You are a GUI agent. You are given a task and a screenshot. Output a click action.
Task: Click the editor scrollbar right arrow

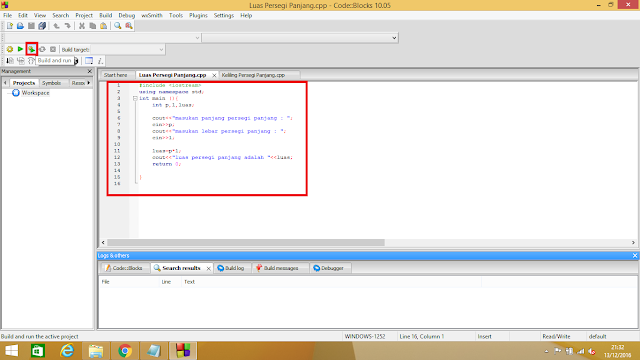[x=633, y=242]
